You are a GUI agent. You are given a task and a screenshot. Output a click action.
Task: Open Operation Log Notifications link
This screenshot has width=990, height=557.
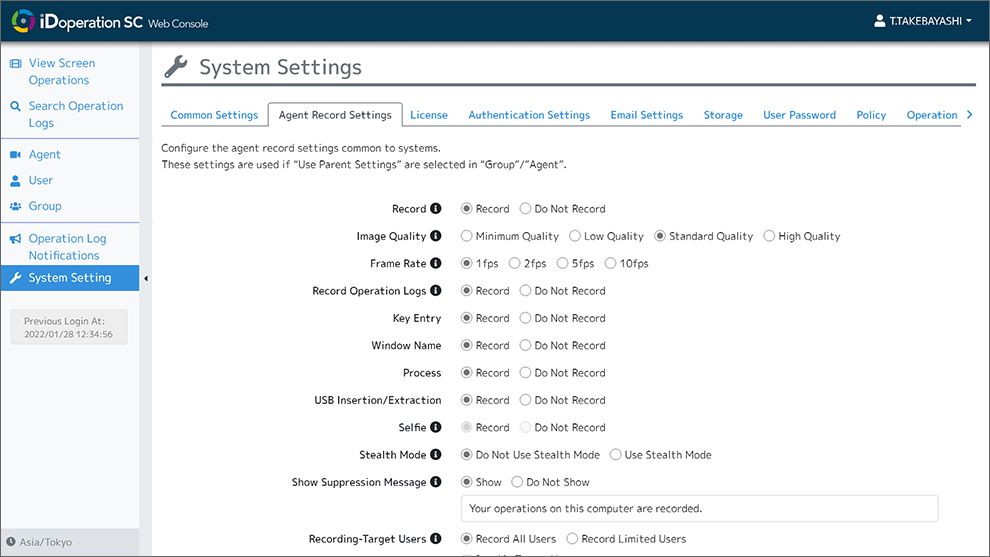[67, 247]
